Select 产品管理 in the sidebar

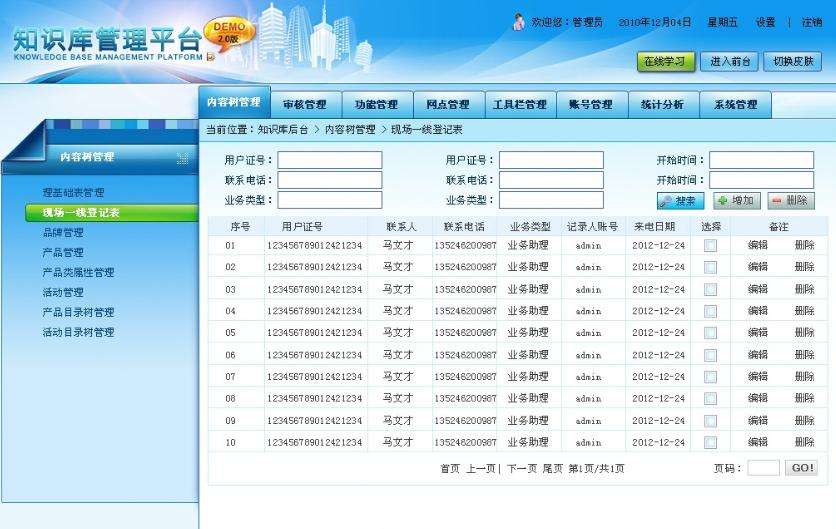coord(63,253)
